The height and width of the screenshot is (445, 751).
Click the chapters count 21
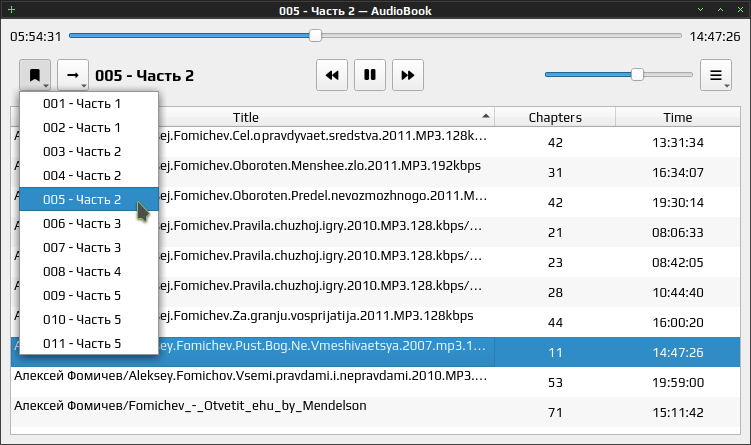coord(555,233)
